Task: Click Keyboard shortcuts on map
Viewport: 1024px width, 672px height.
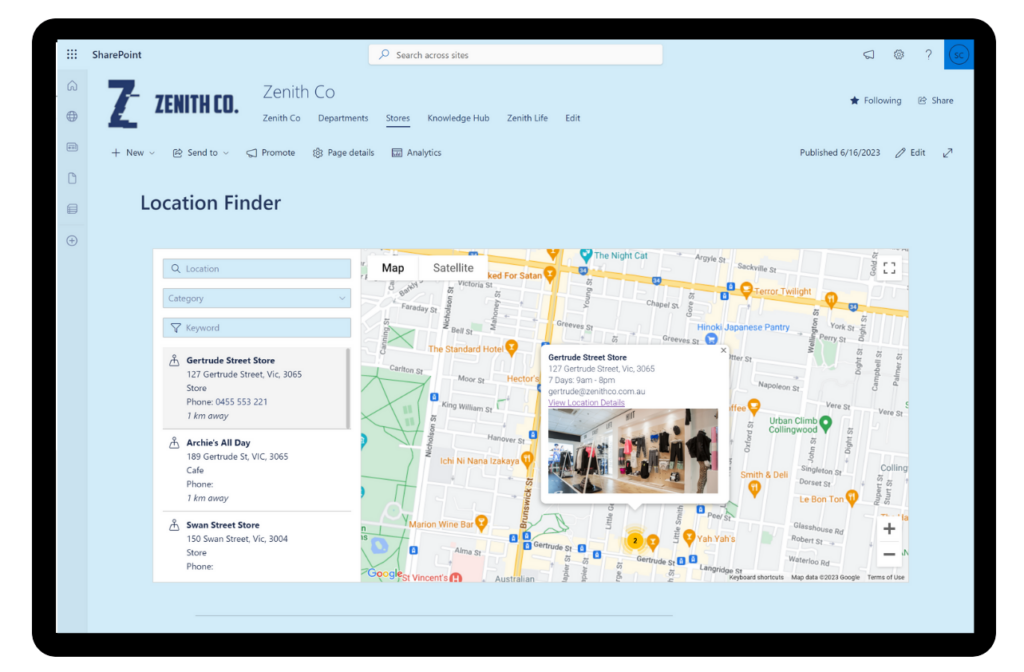Action: pos(756,577)
